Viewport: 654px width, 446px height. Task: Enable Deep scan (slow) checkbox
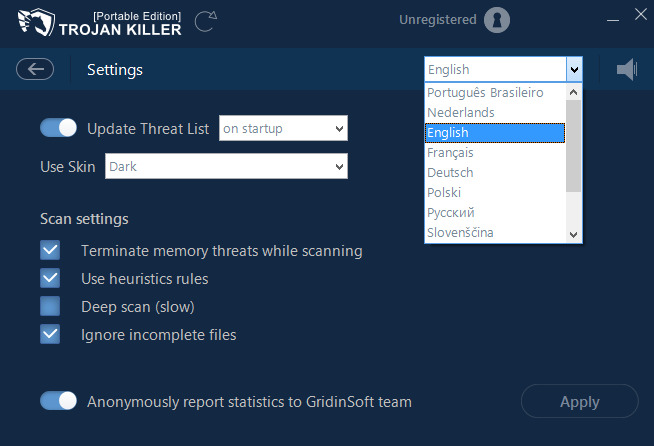coord(50,306)
